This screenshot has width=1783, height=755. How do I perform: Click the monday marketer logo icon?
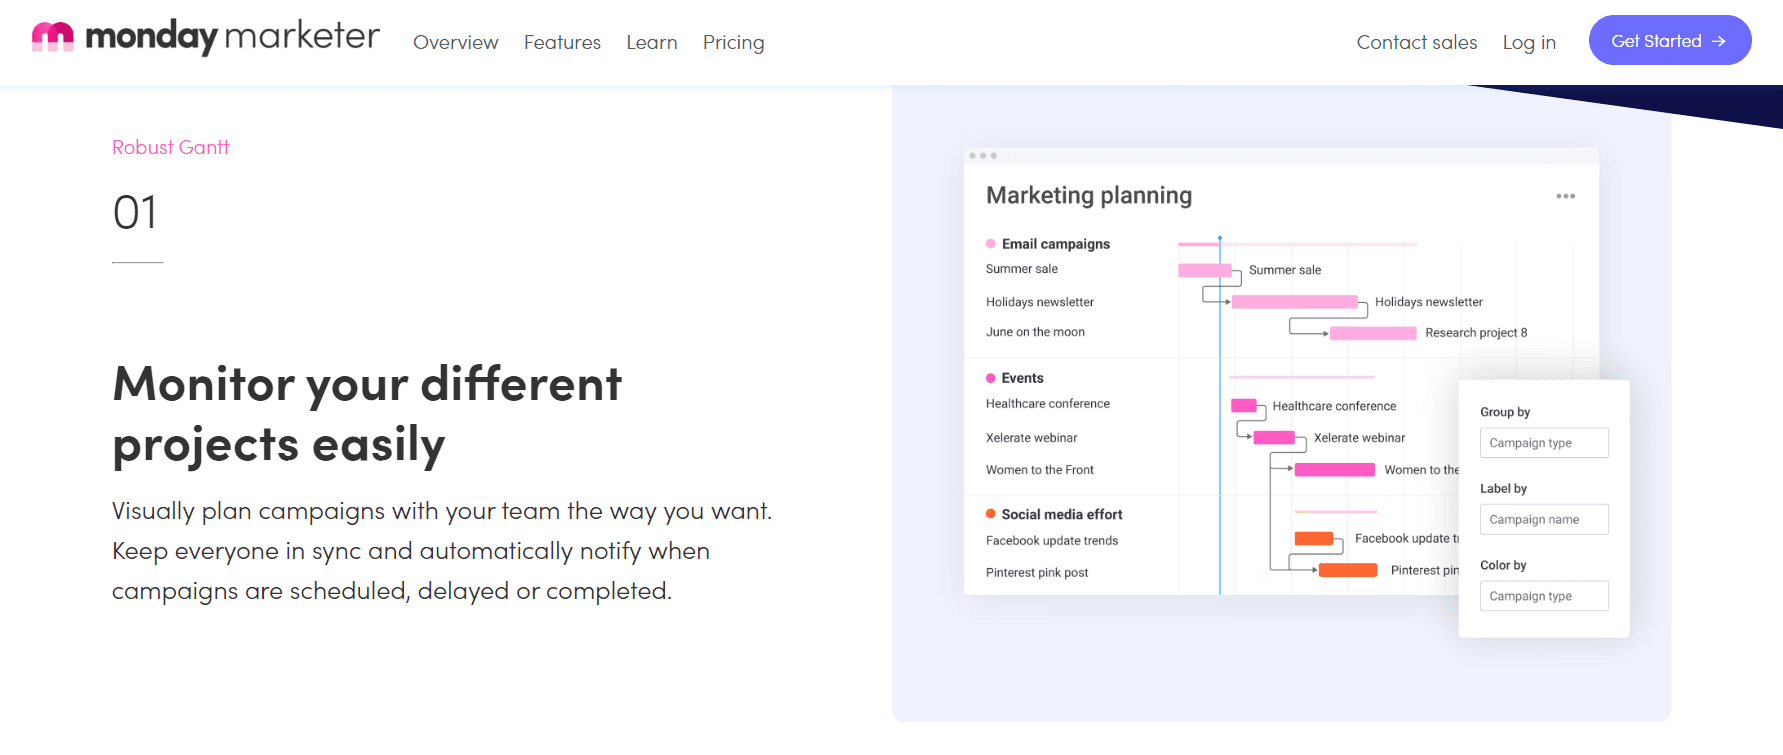click(52, 37)
